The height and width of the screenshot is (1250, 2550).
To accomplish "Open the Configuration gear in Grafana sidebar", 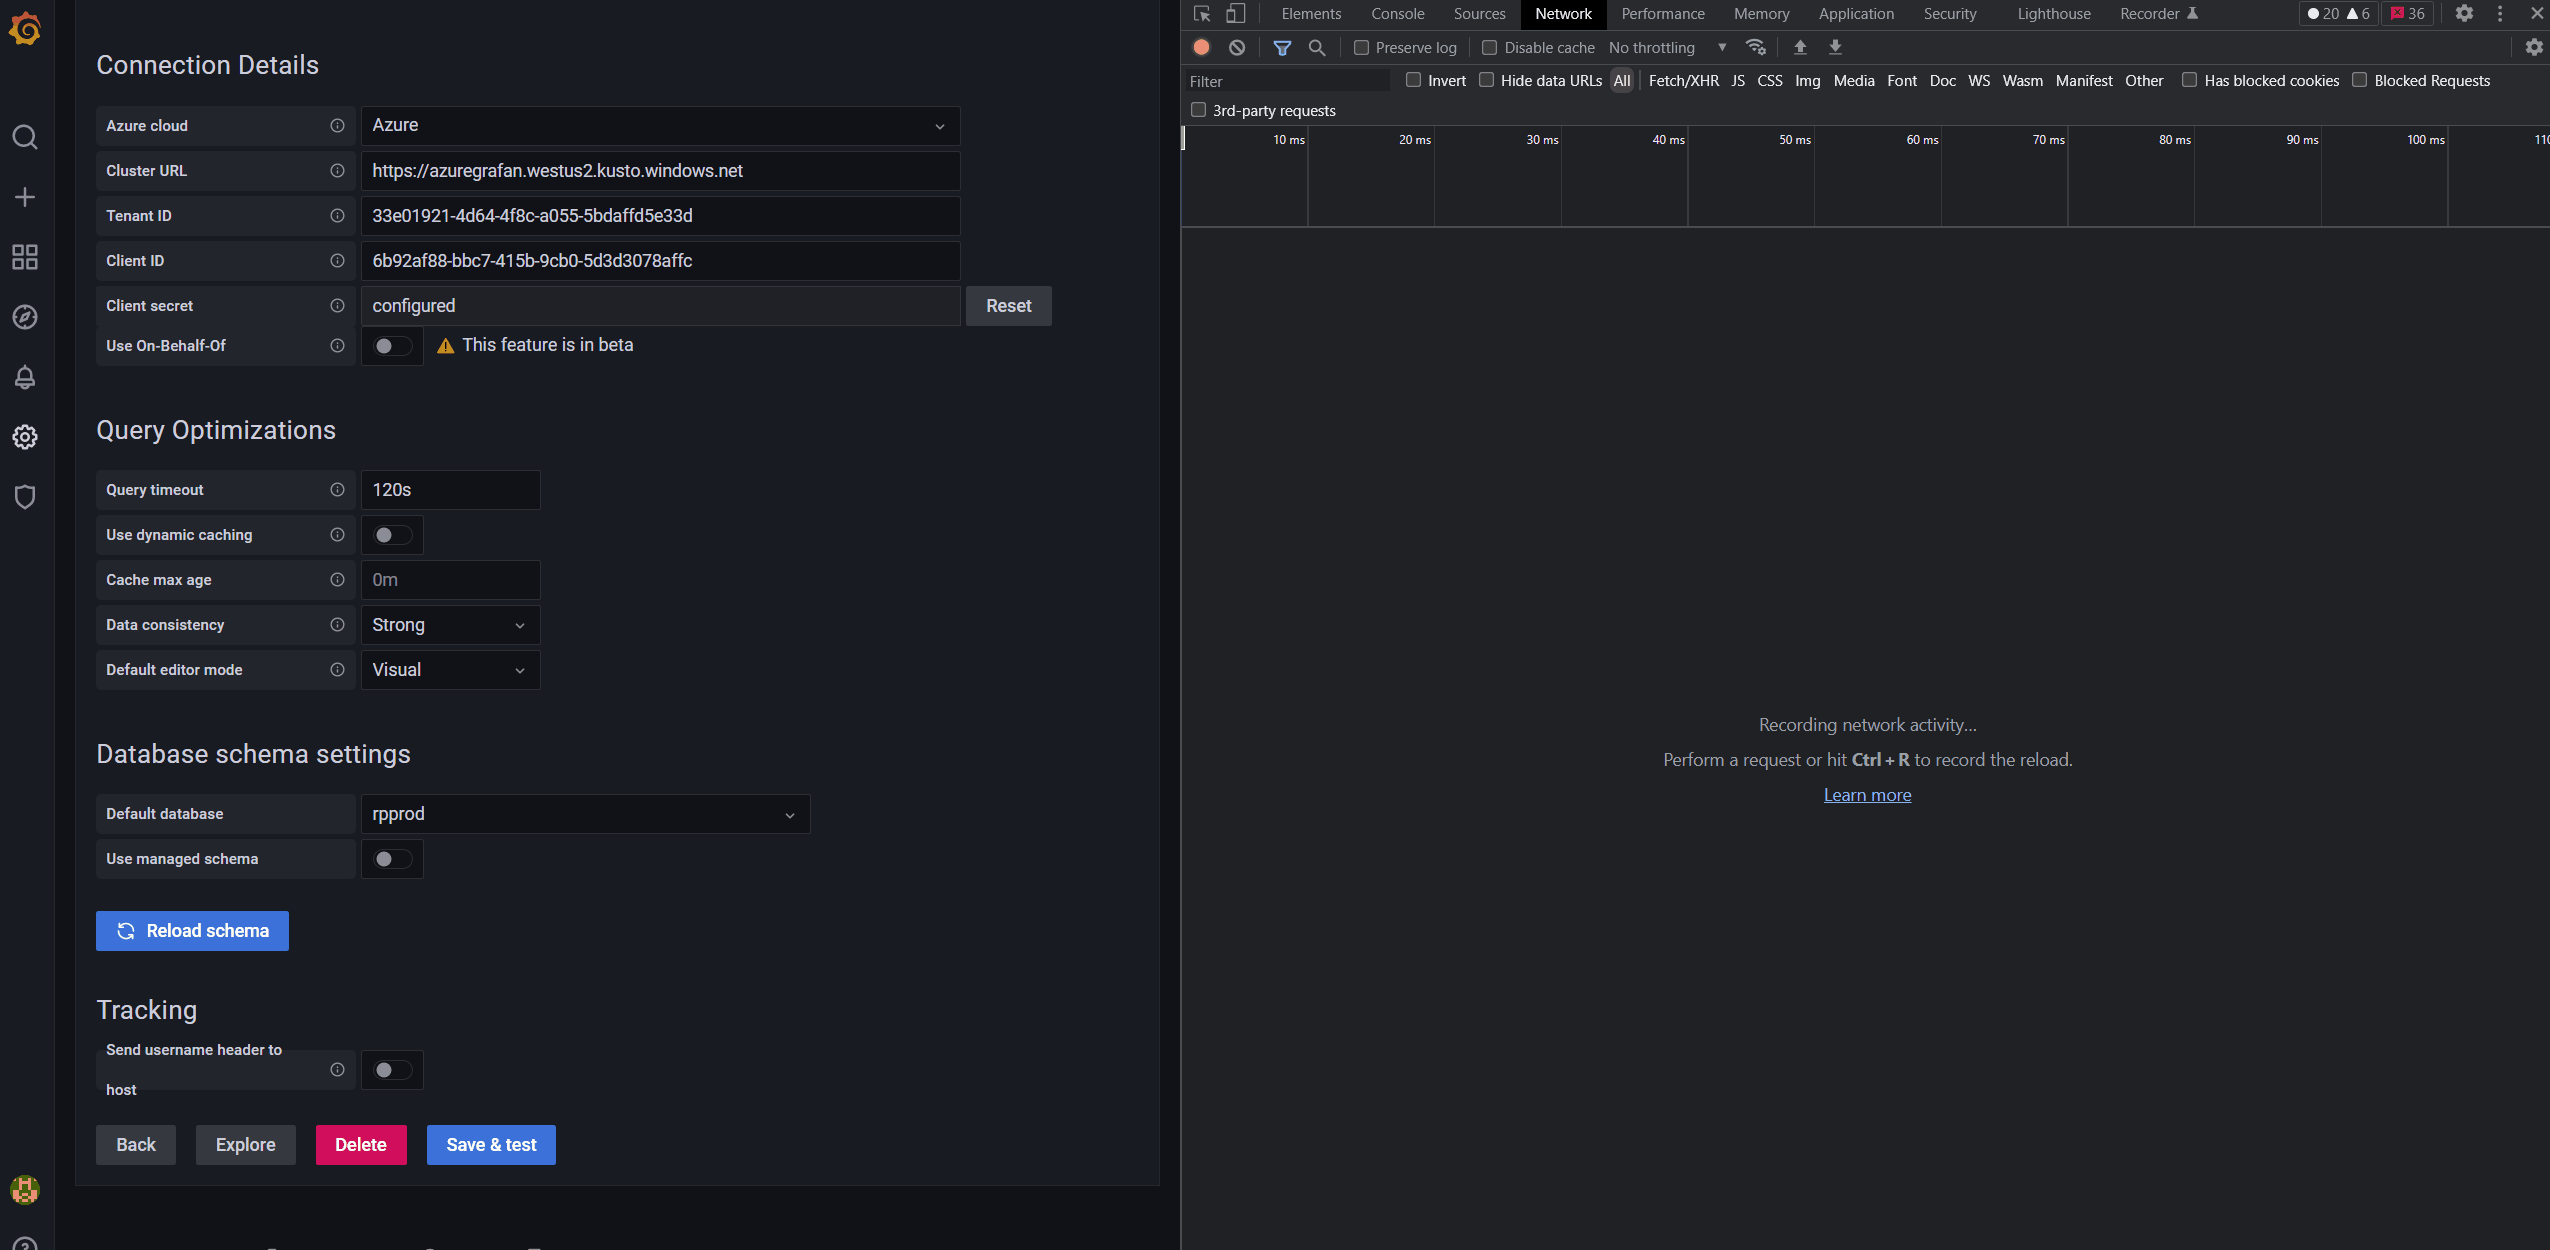I will click(x=25, y=437).
